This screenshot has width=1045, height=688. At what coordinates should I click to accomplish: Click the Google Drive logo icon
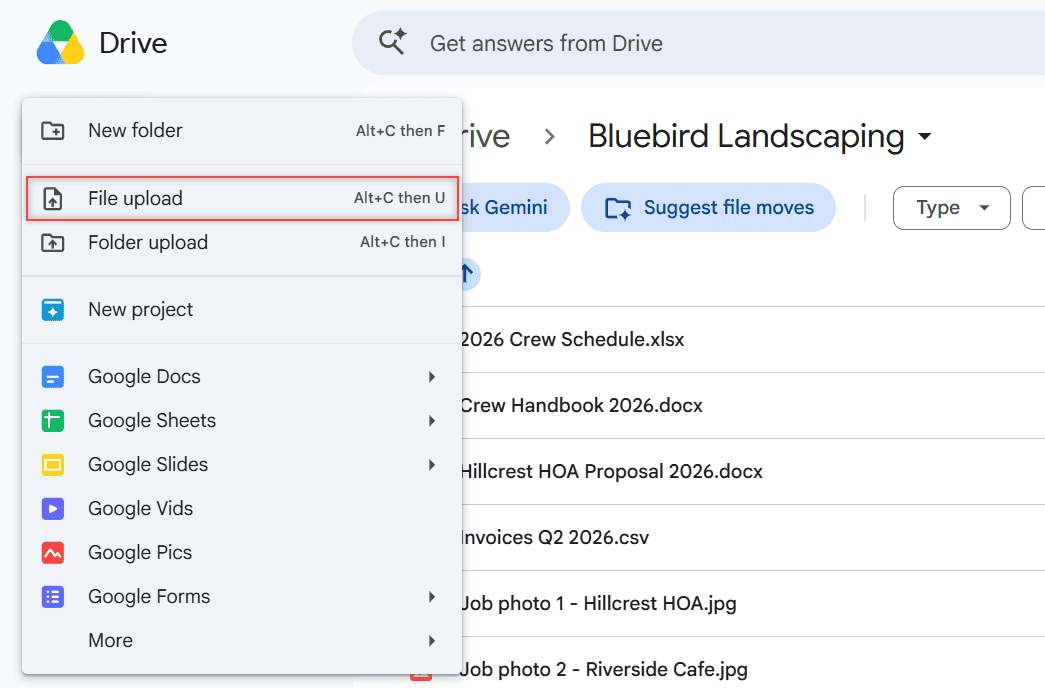tap(60, 43)
